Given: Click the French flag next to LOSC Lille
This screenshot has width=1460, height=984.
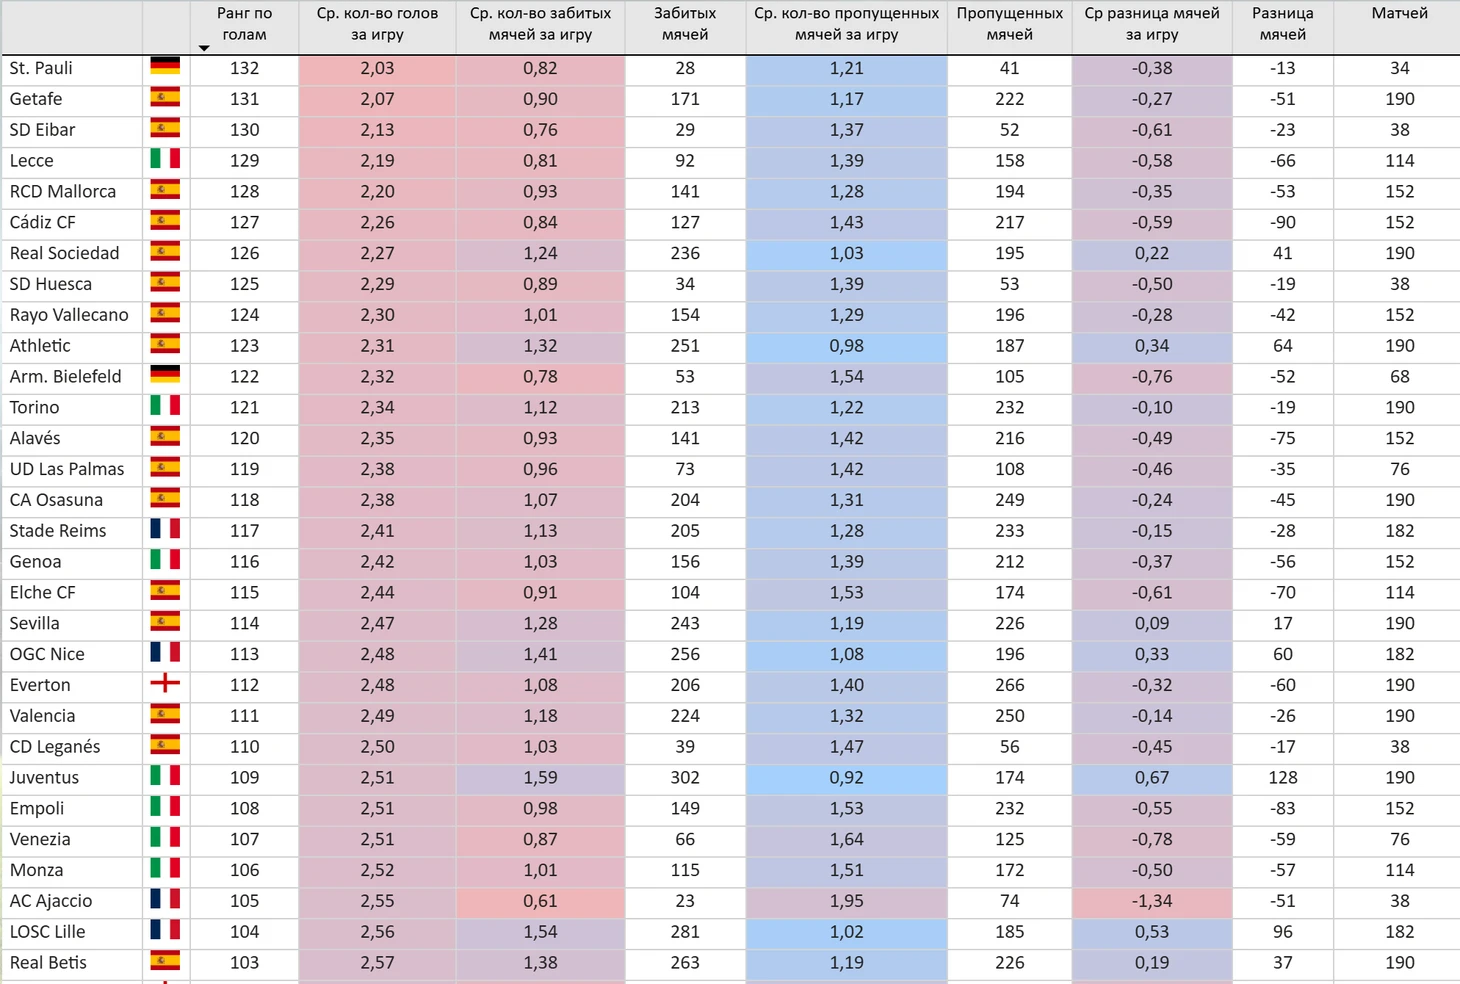Looking at the screenshot, I should coord(165,930).
